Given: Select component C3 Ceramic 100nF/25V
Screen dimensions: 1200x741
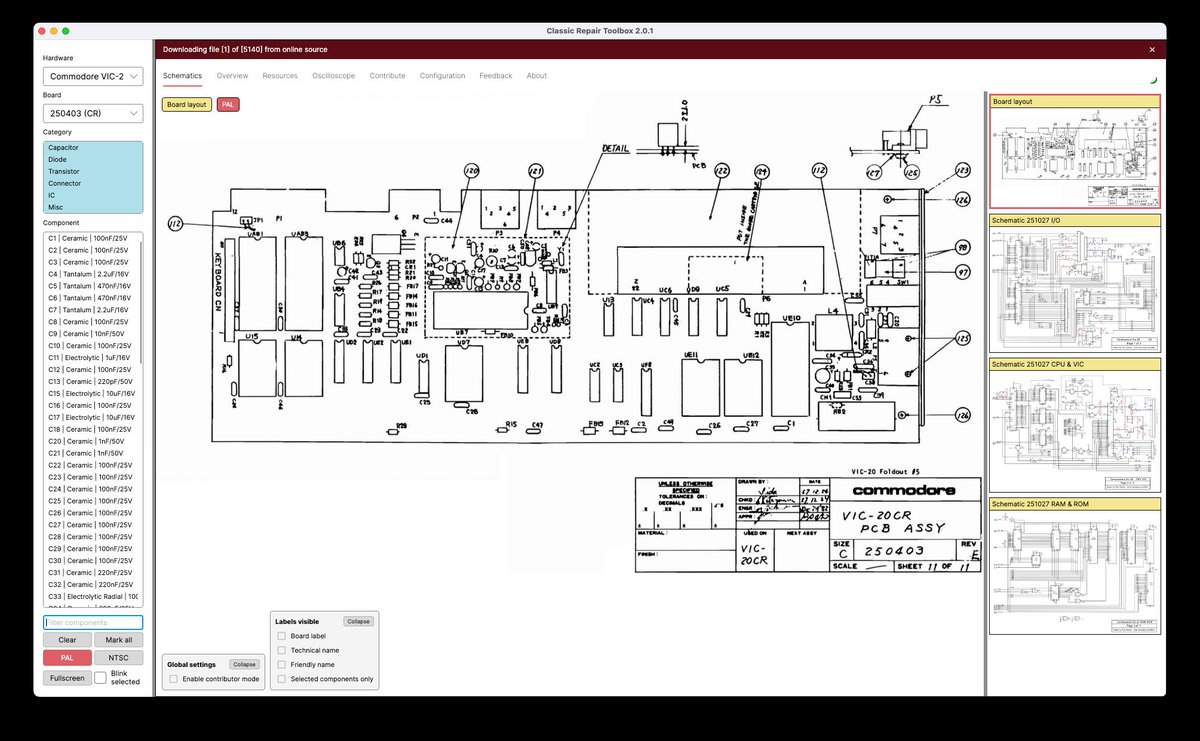Looking at the screenshot, I should (91, 262).
